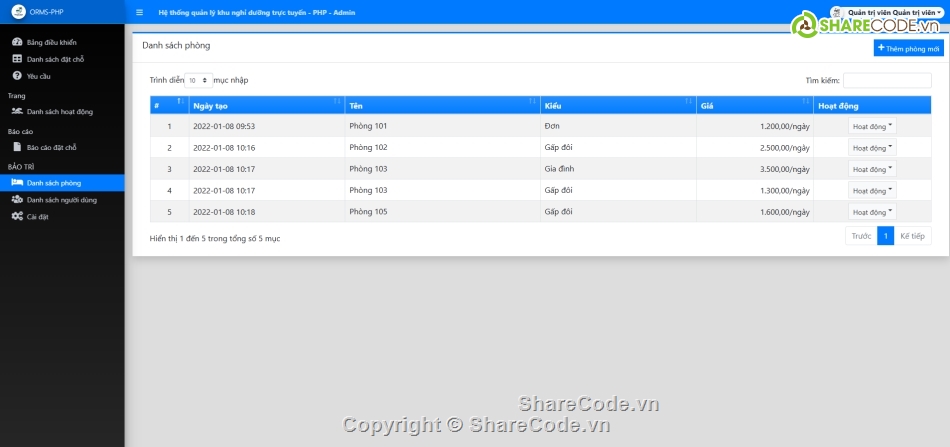Click the file icon beside Báo cáo đặt chỗ
Screen dimensions: 950x447
[x=17, y=147]
